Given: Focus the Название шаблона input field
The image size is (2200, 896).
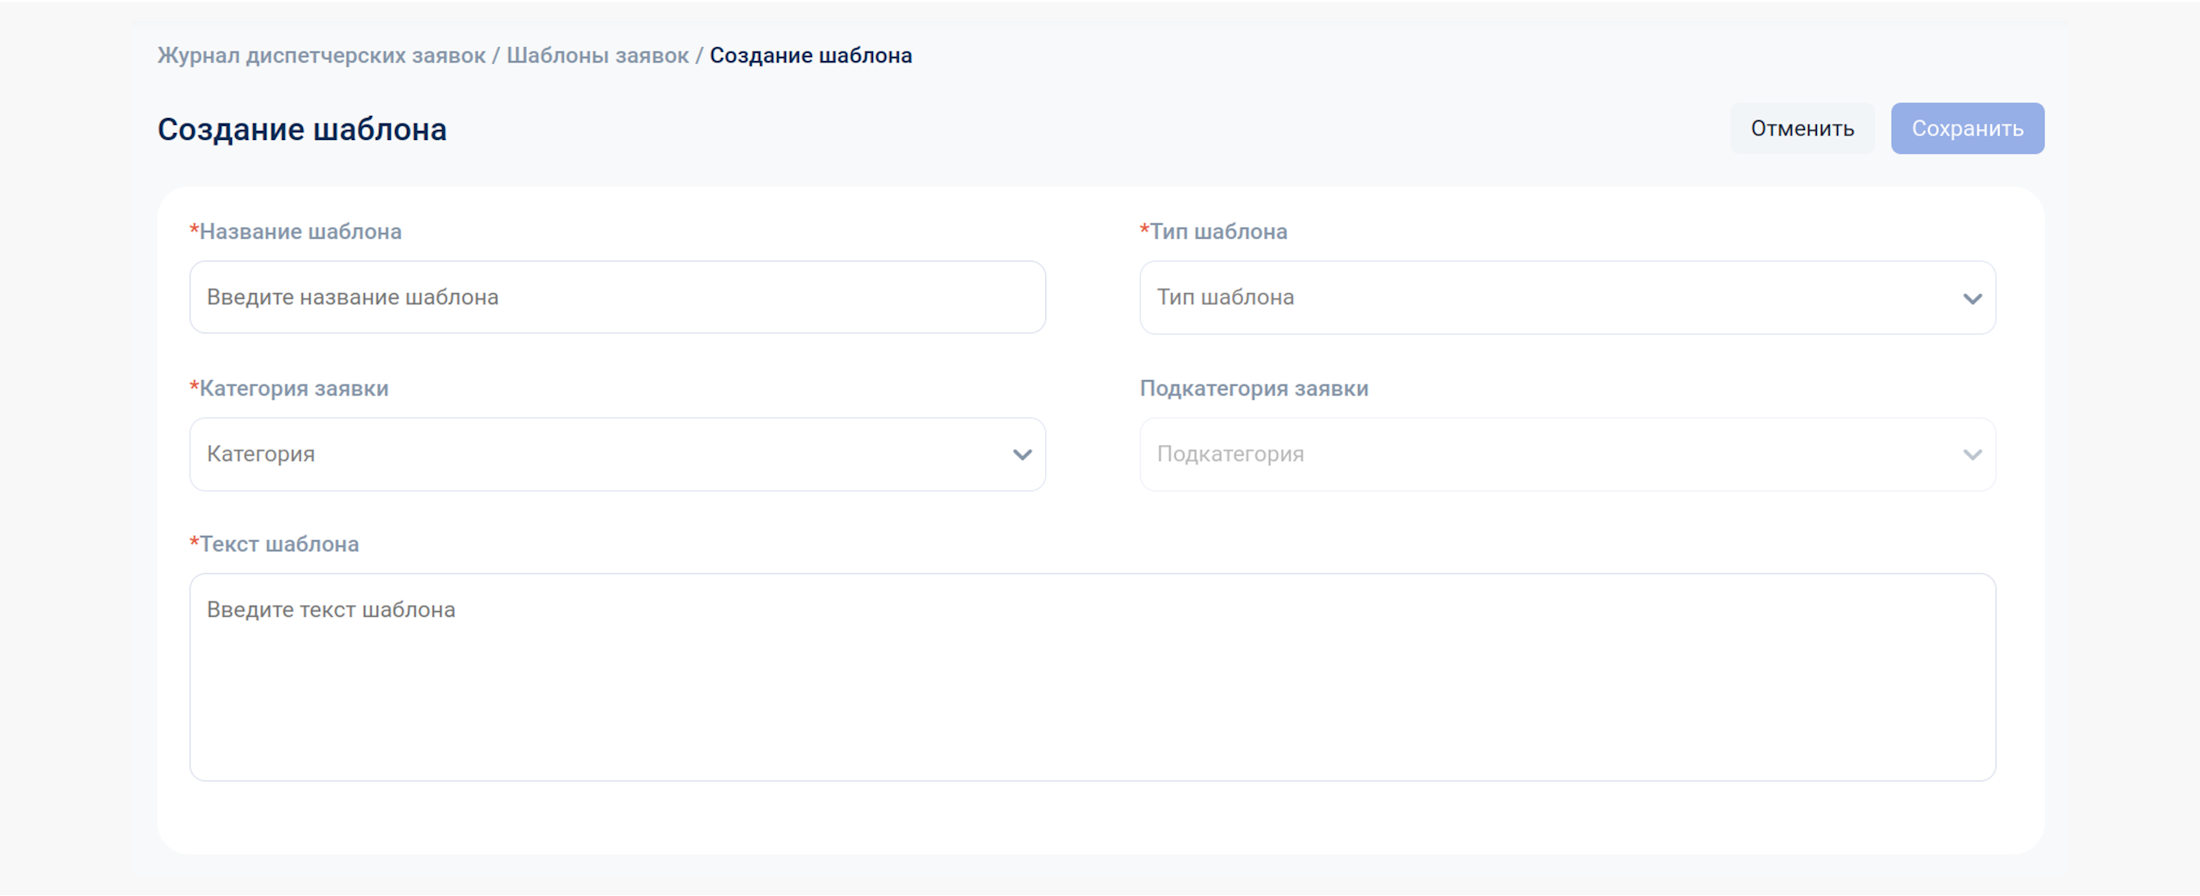Looking at the screenshot, I should 616,298.
